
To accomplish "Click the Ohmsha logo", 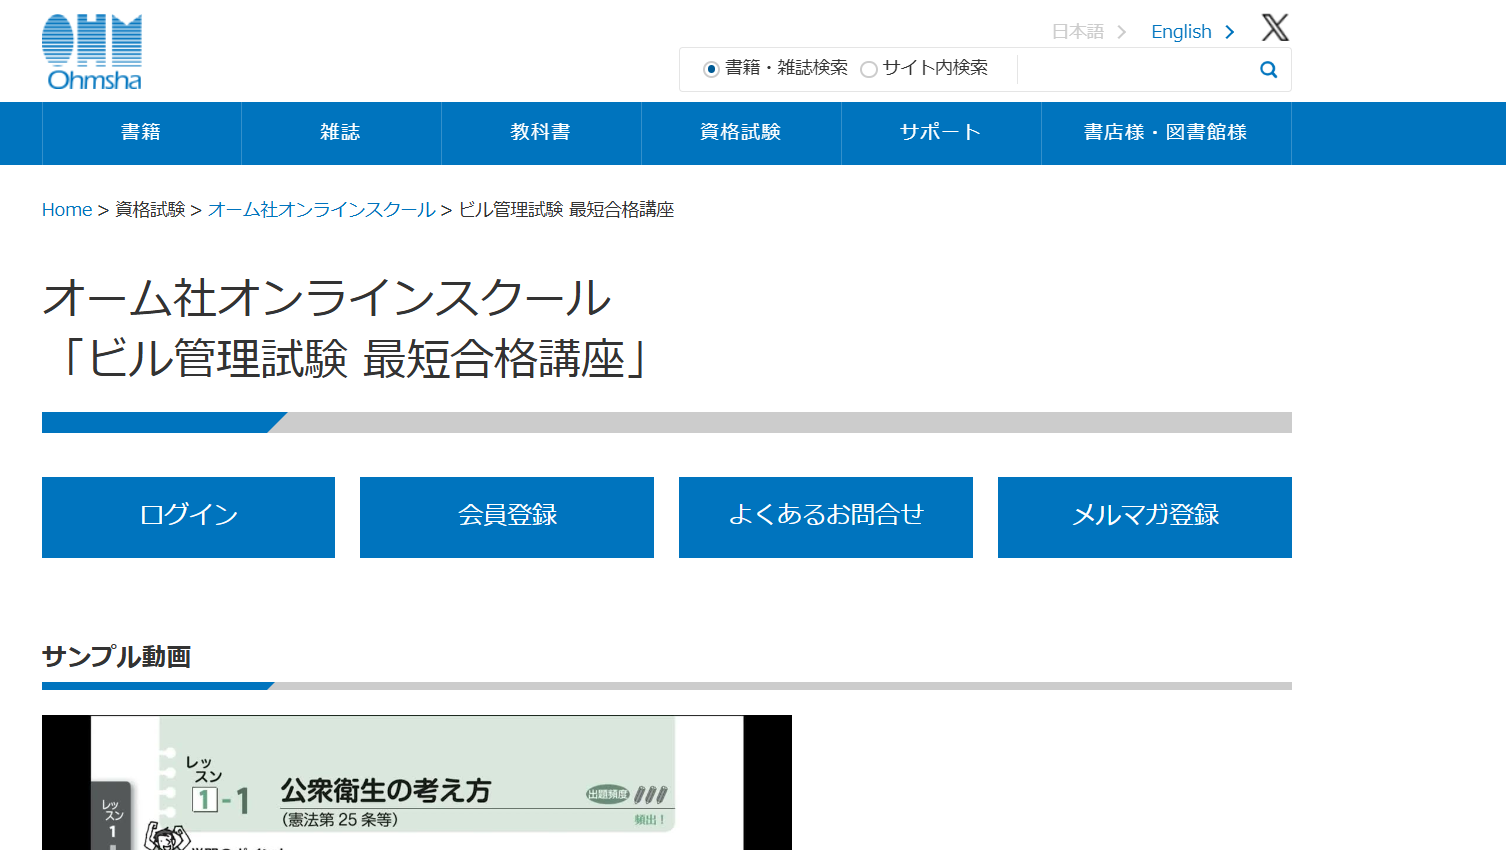I will 92,52.
